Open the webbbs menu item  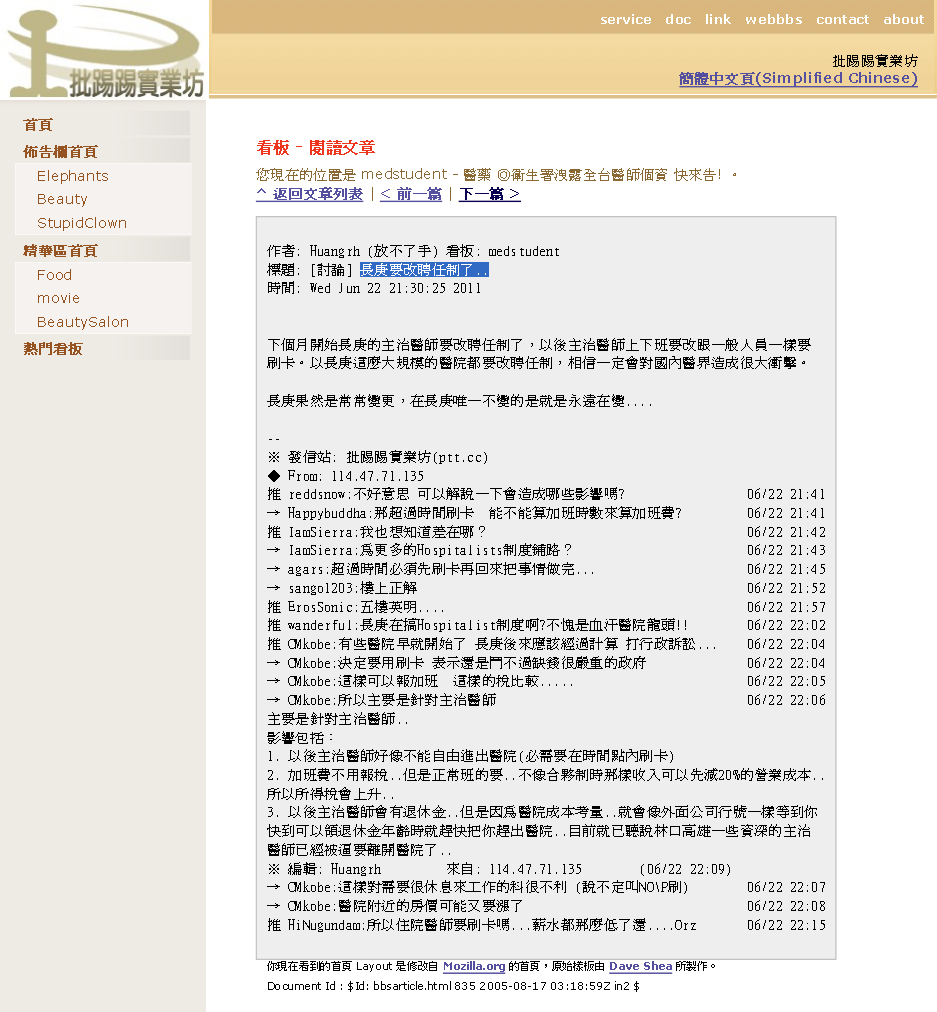774,19
